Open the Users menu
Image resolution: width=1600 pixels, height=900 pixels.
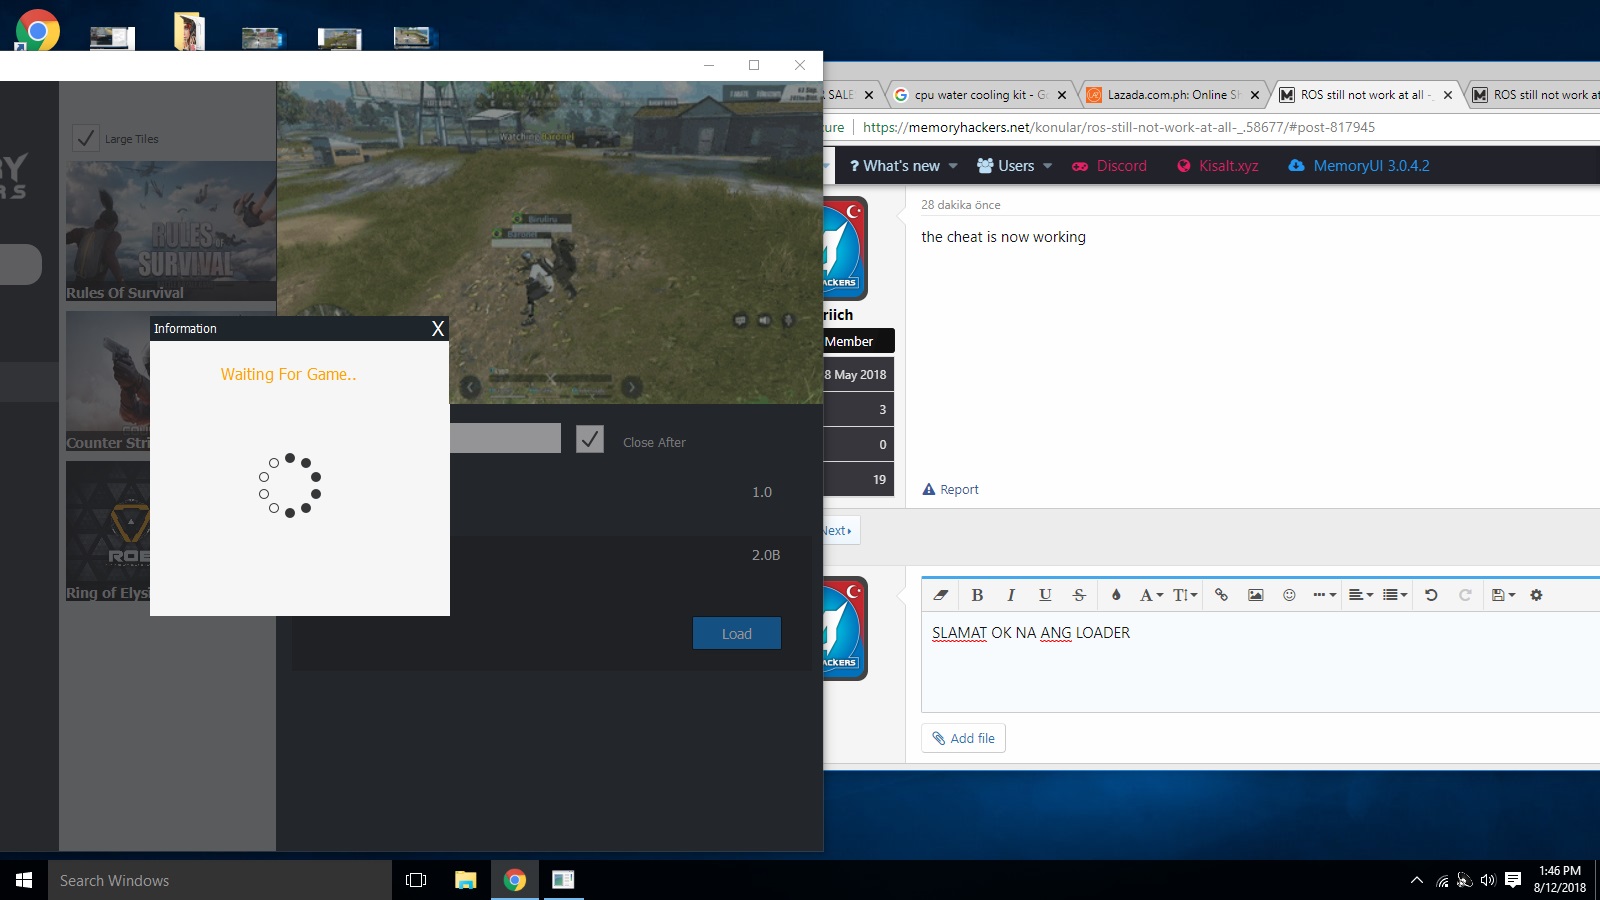tap(1006, 166)
